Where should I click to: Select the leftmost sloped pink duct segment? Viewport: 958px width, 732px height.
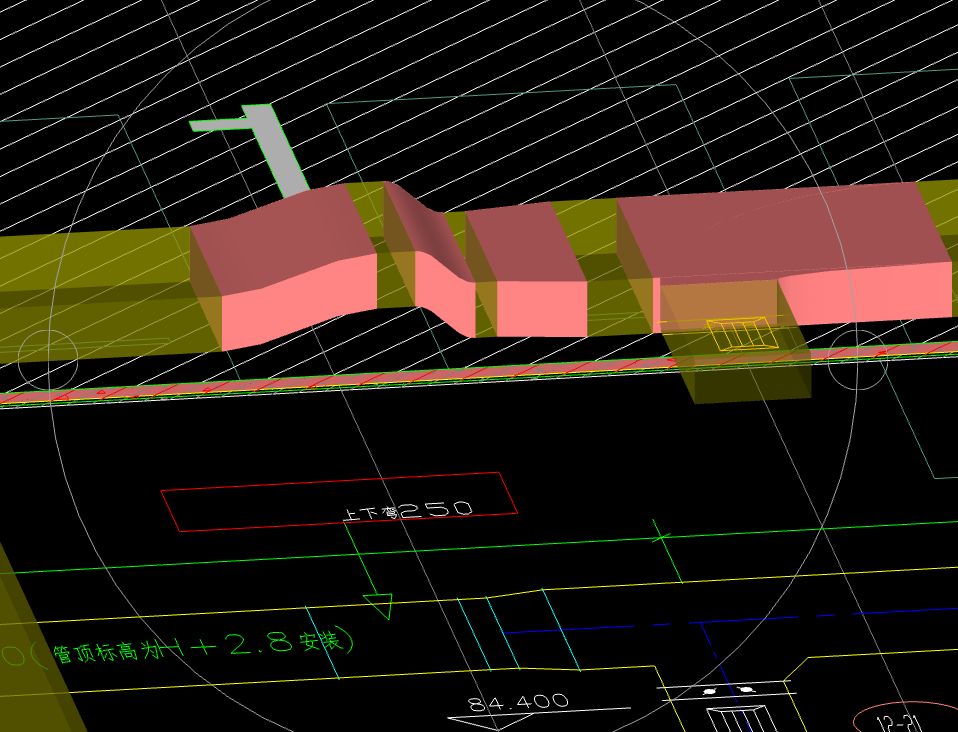[283, 266]
